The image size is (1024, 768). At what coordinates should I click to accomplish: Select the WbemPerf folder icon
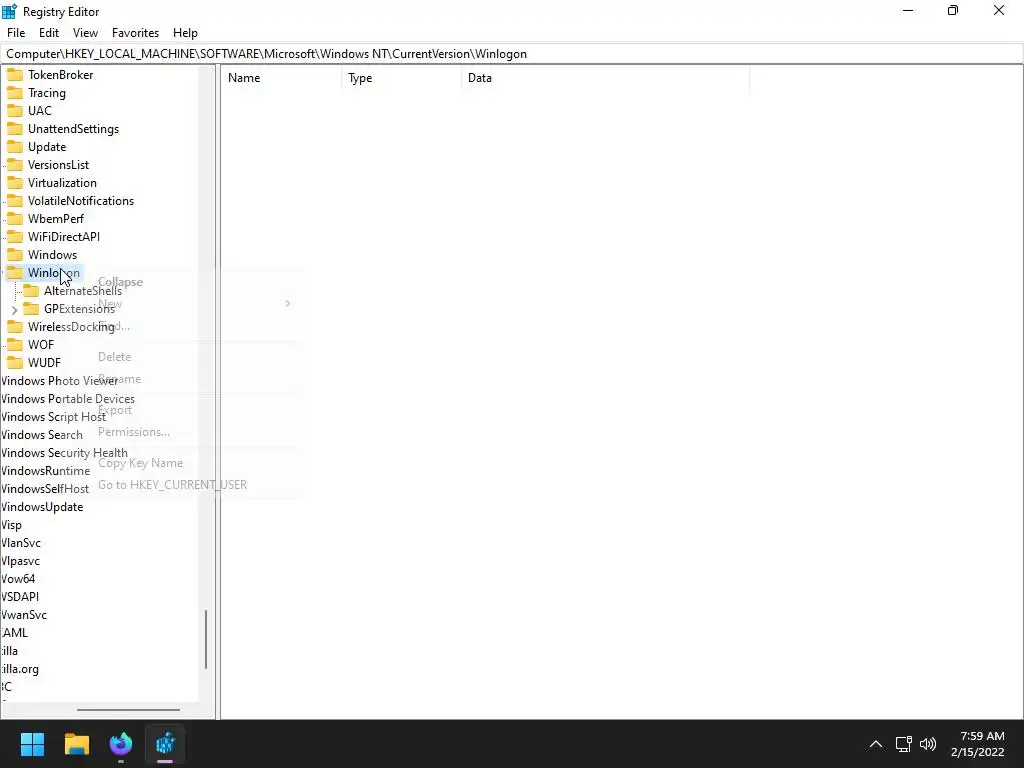click(x=14, y=218)
